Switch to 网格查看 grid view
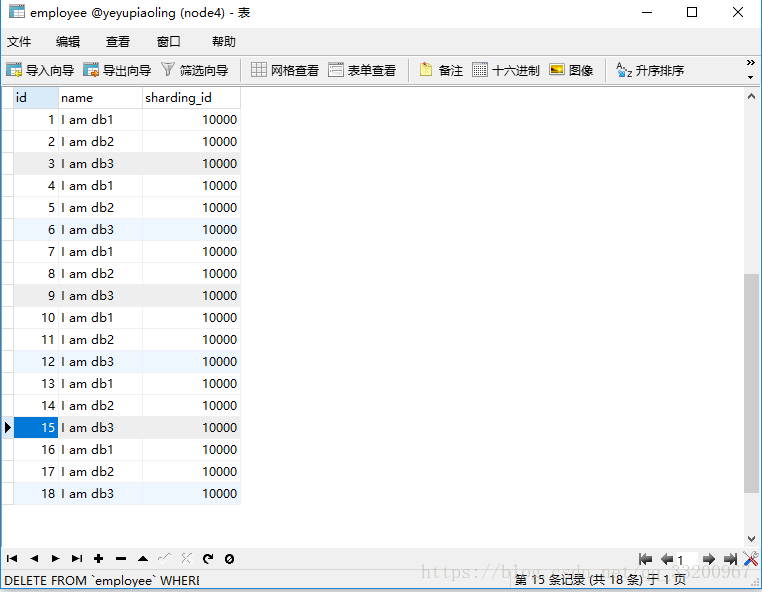This screenshot has height=592, width=762. (285, 70)
